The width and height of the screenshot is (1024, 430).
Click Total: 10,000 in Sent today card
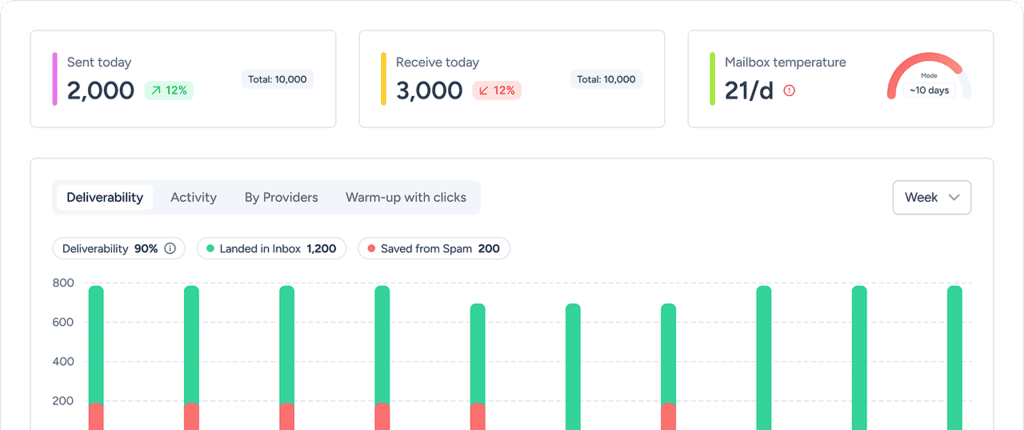pos(278,80)
